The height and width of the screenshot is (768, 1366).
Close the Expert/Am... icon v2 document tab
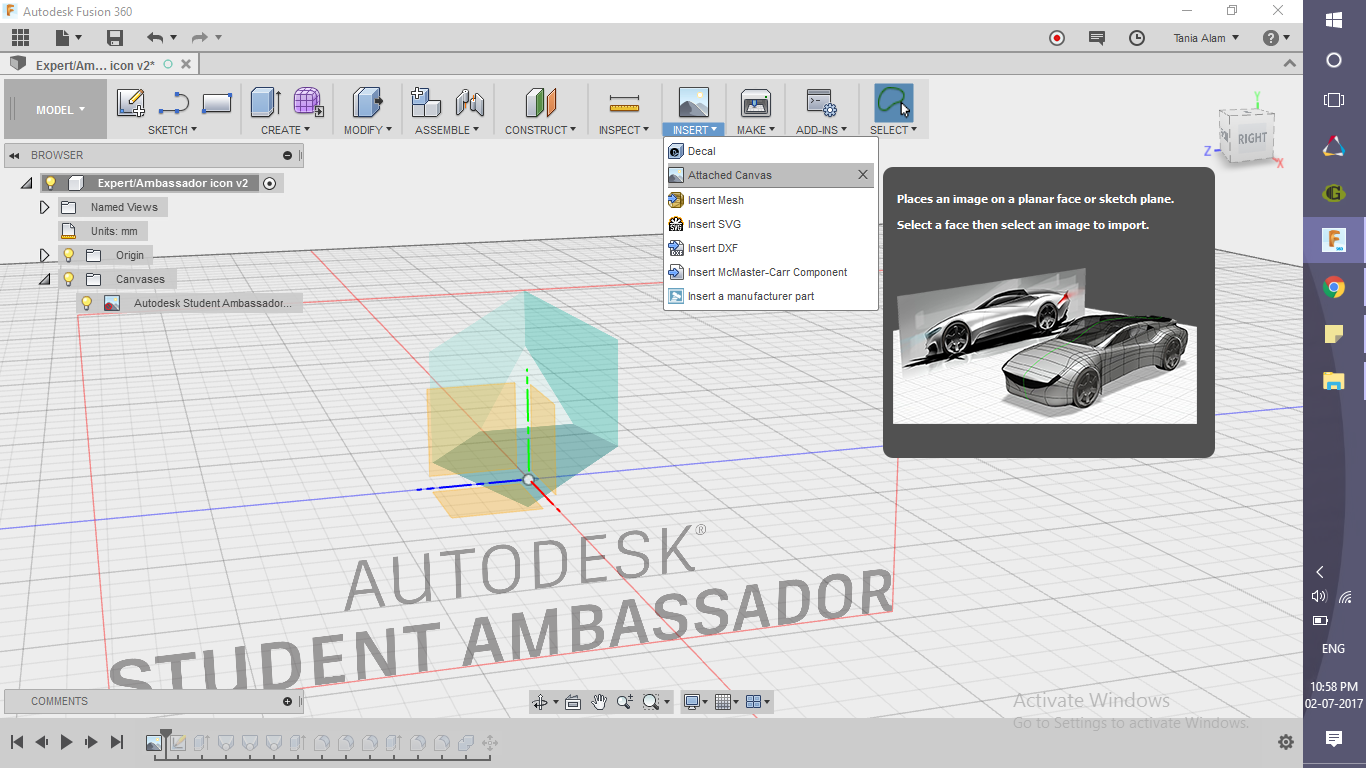[186, 64]
